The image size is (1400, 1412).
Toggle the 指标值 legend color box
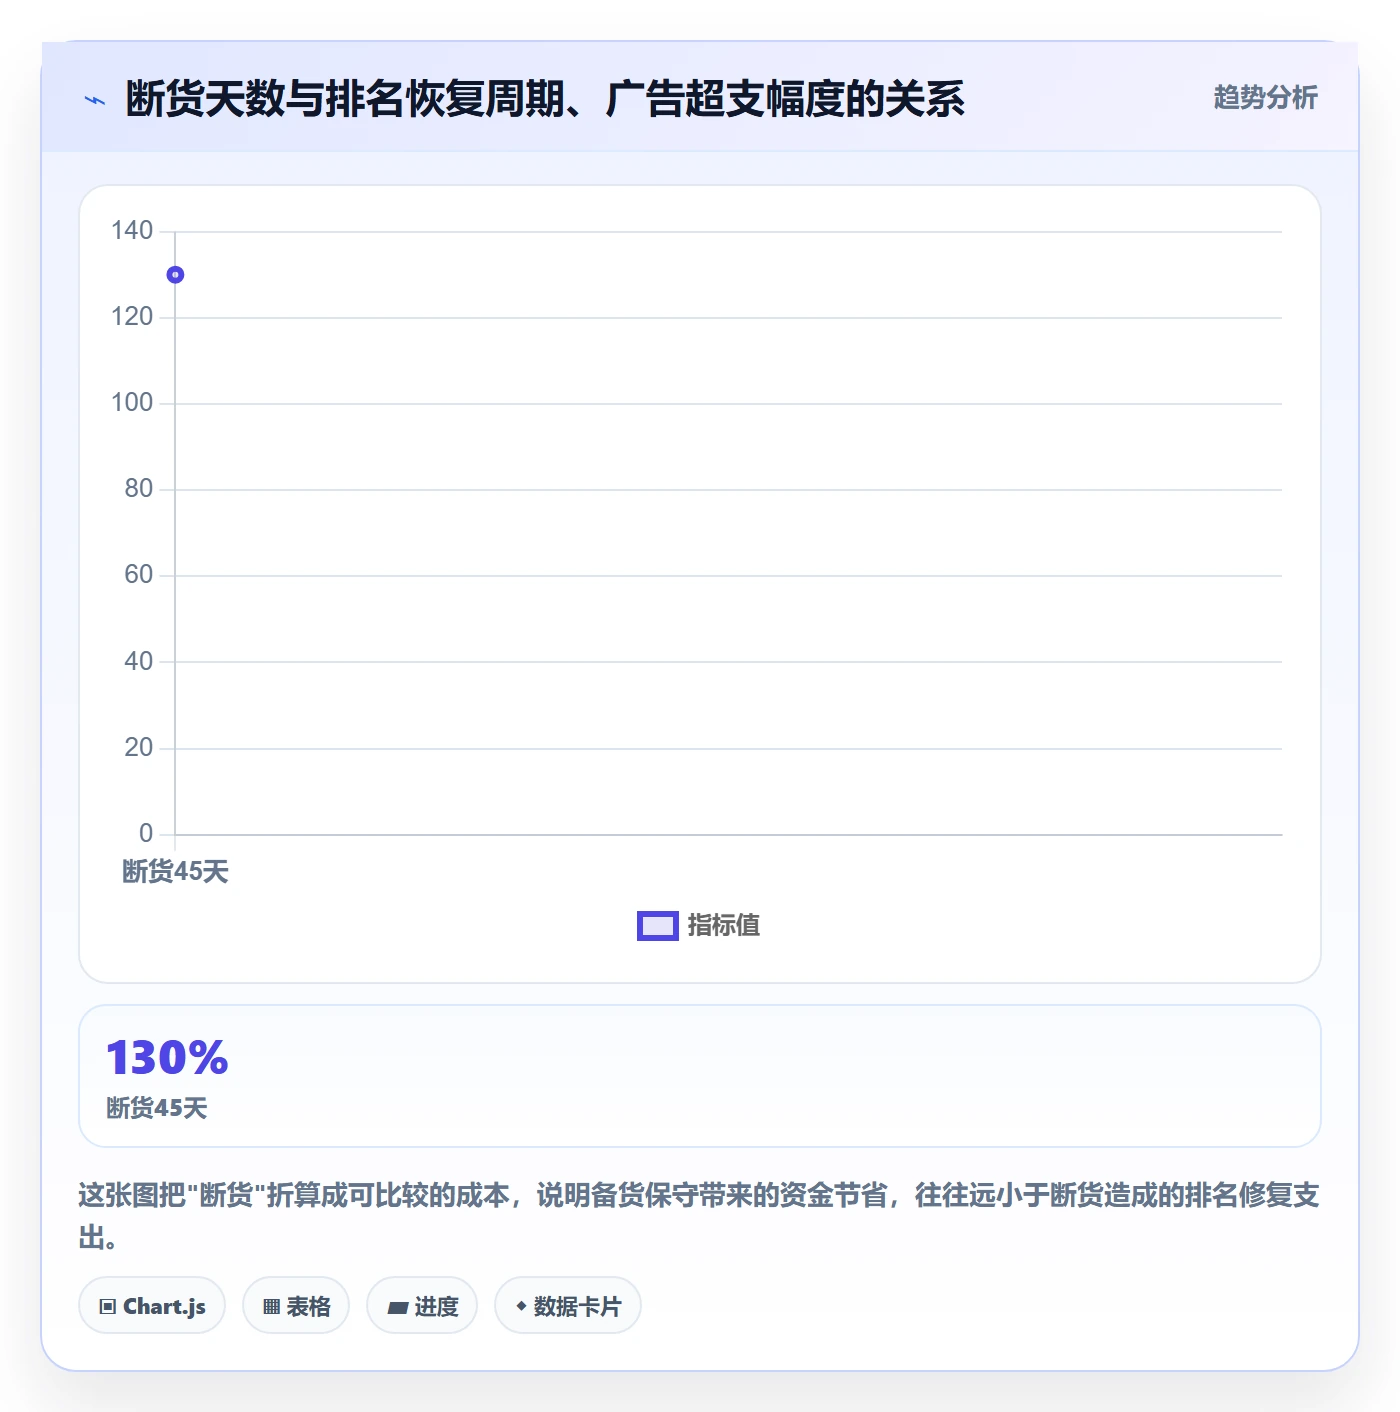658,926
